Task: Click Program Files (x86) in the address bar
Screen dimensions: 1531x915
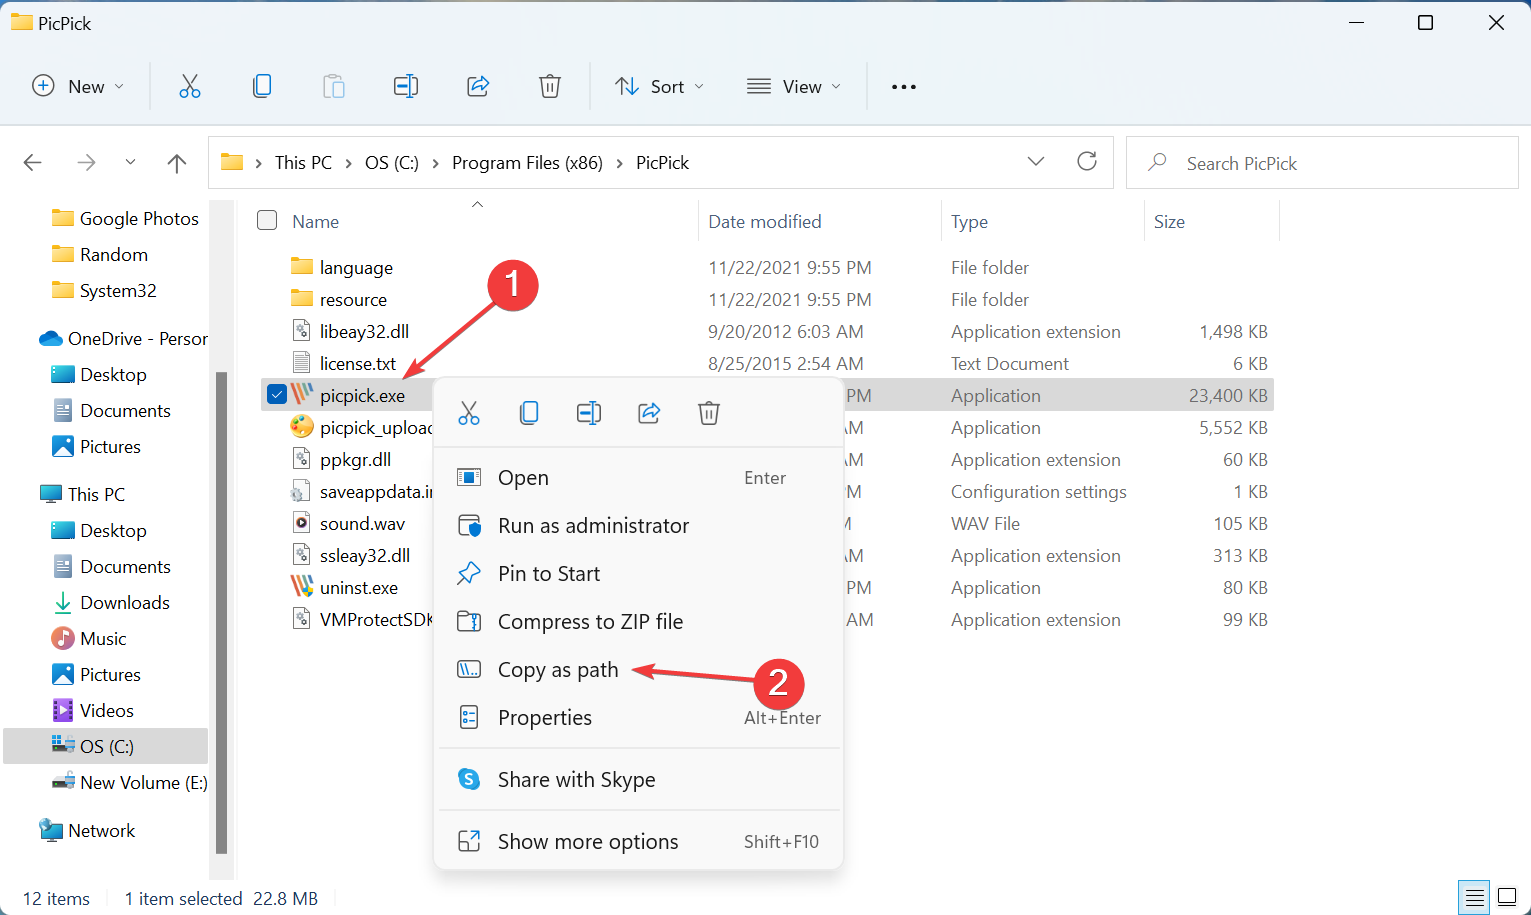Action: point(527,163)
